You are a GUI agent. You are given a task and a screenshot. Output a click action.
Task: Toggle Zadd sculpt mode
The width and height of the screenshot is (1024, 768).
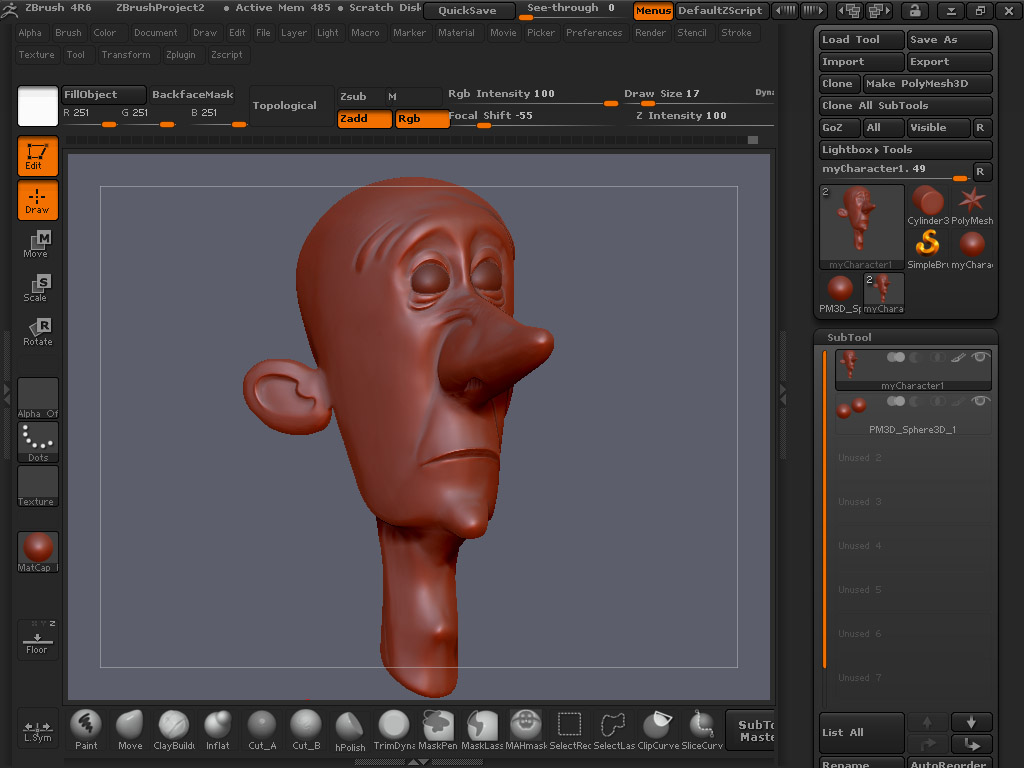coord(364,119)
